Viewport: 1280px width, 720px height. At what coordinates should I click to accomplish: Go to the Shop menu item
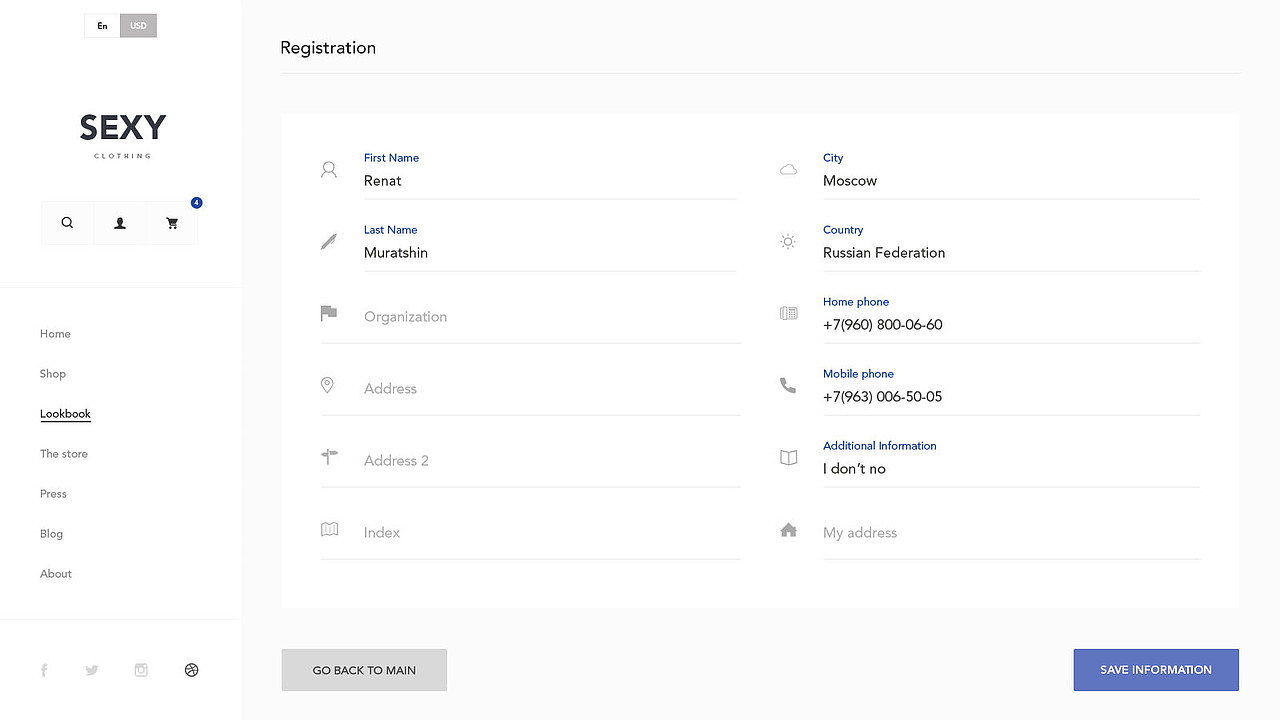click(x=53, y=374)
